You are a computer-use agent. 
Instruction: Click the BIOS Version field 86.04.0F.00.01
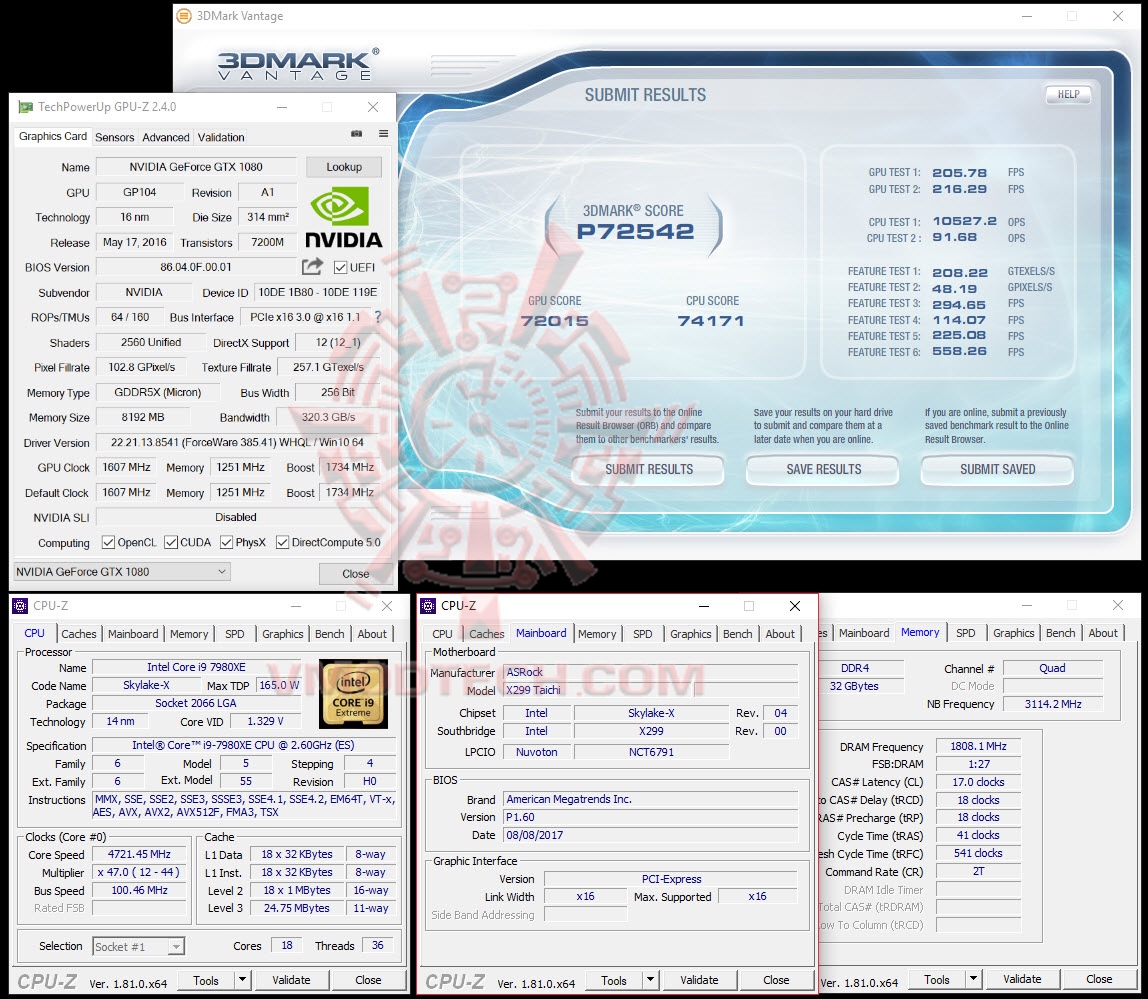point(195,267)
